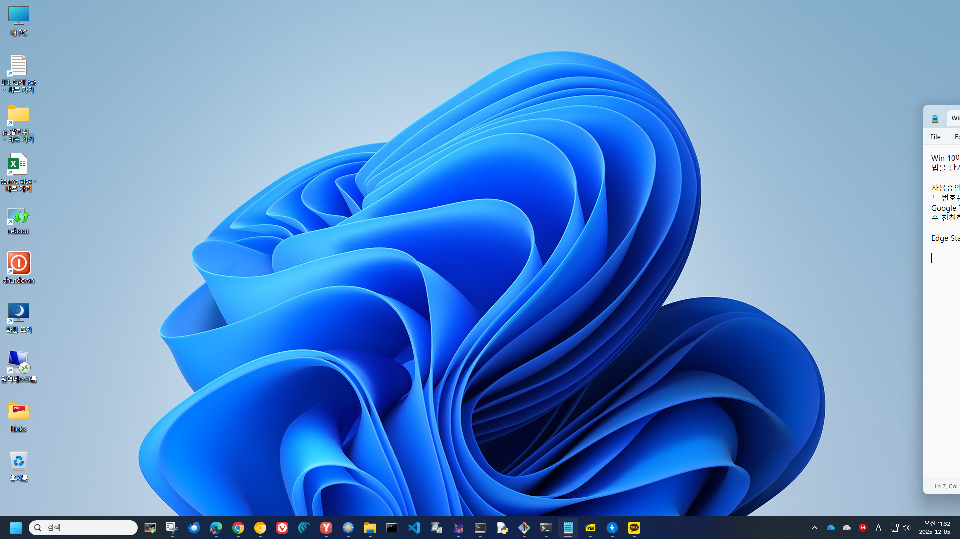Open the remote desktop shortcut icon
Image resolution: width=960 pixels, height=539 pixels.
(x=18, y=366)
